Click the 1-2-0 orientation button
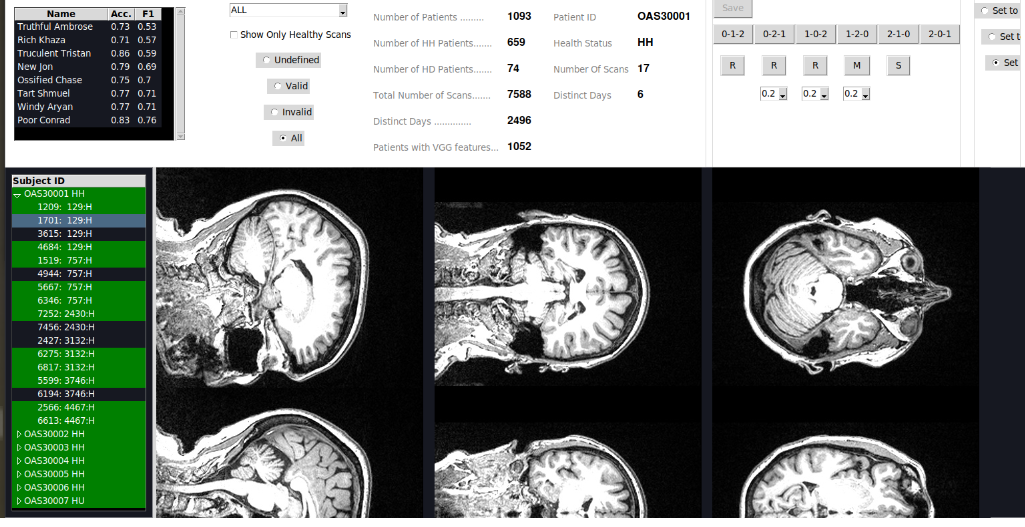This screenshot has height=527, width=1025. [x=857, y=34]
